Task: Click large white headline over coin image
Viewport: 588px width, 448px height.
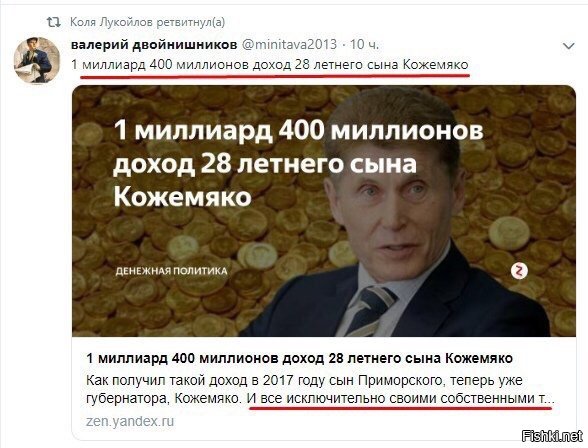Action: (298, 164)
